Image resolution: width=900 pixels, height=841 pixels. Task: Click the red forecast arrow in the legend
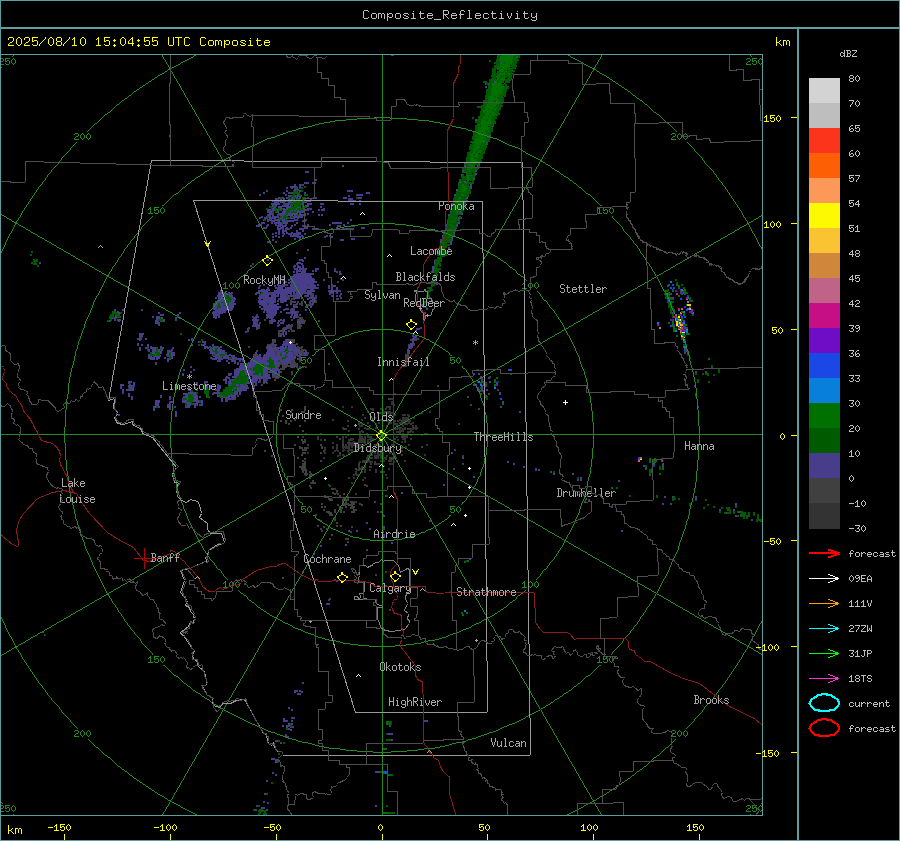824,553
